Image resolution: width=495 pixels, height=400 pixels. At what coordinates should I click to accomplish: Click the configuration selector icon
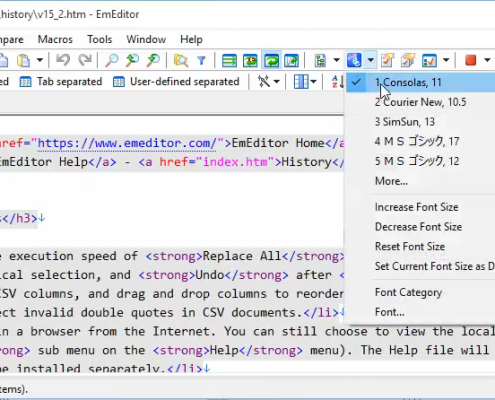point(320,61)
